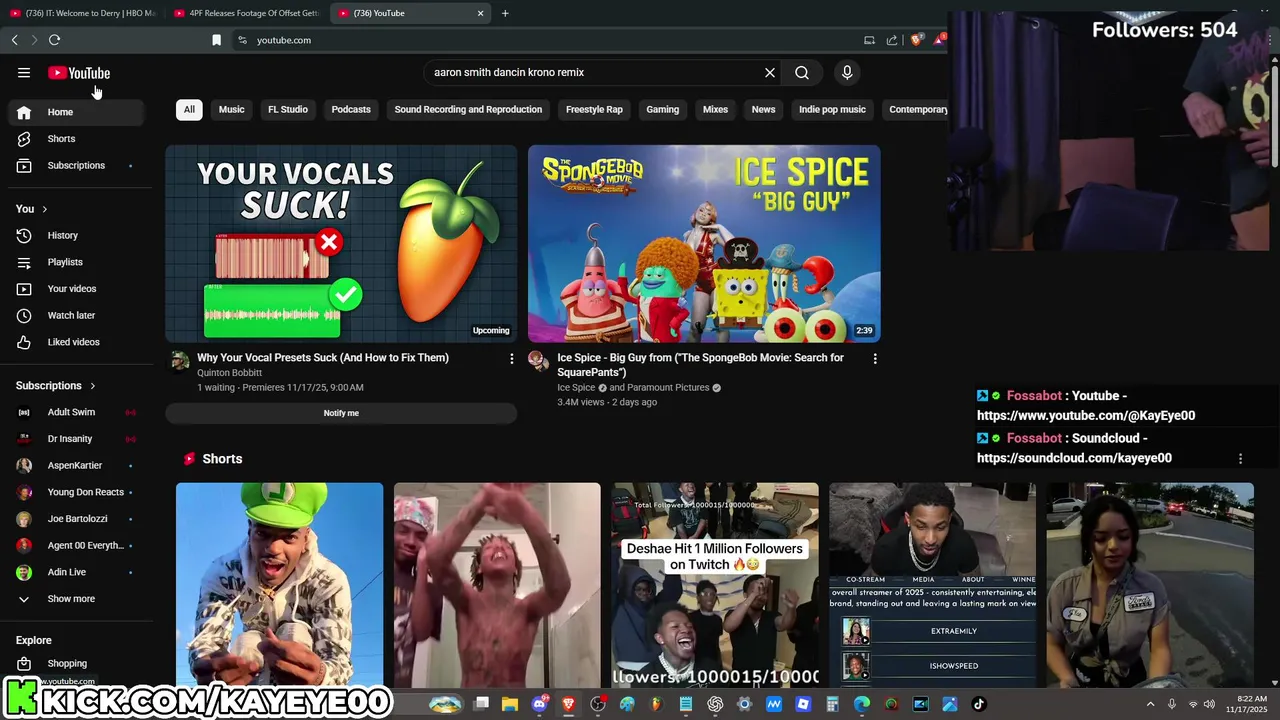Open options for Vocal Presets video

point(512,358)
